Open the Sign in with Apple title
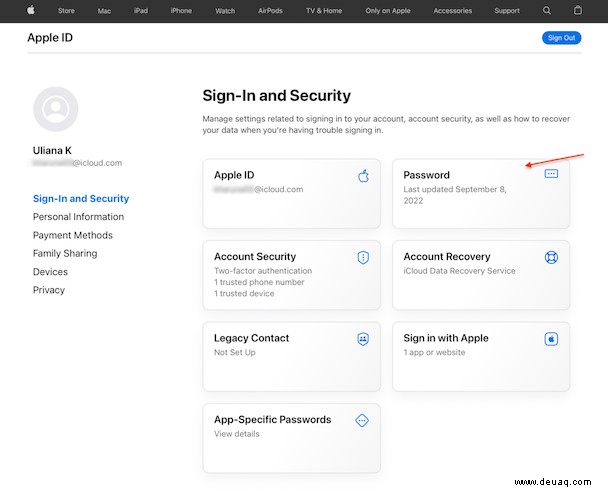608x491 pixels. coord(446,338)
